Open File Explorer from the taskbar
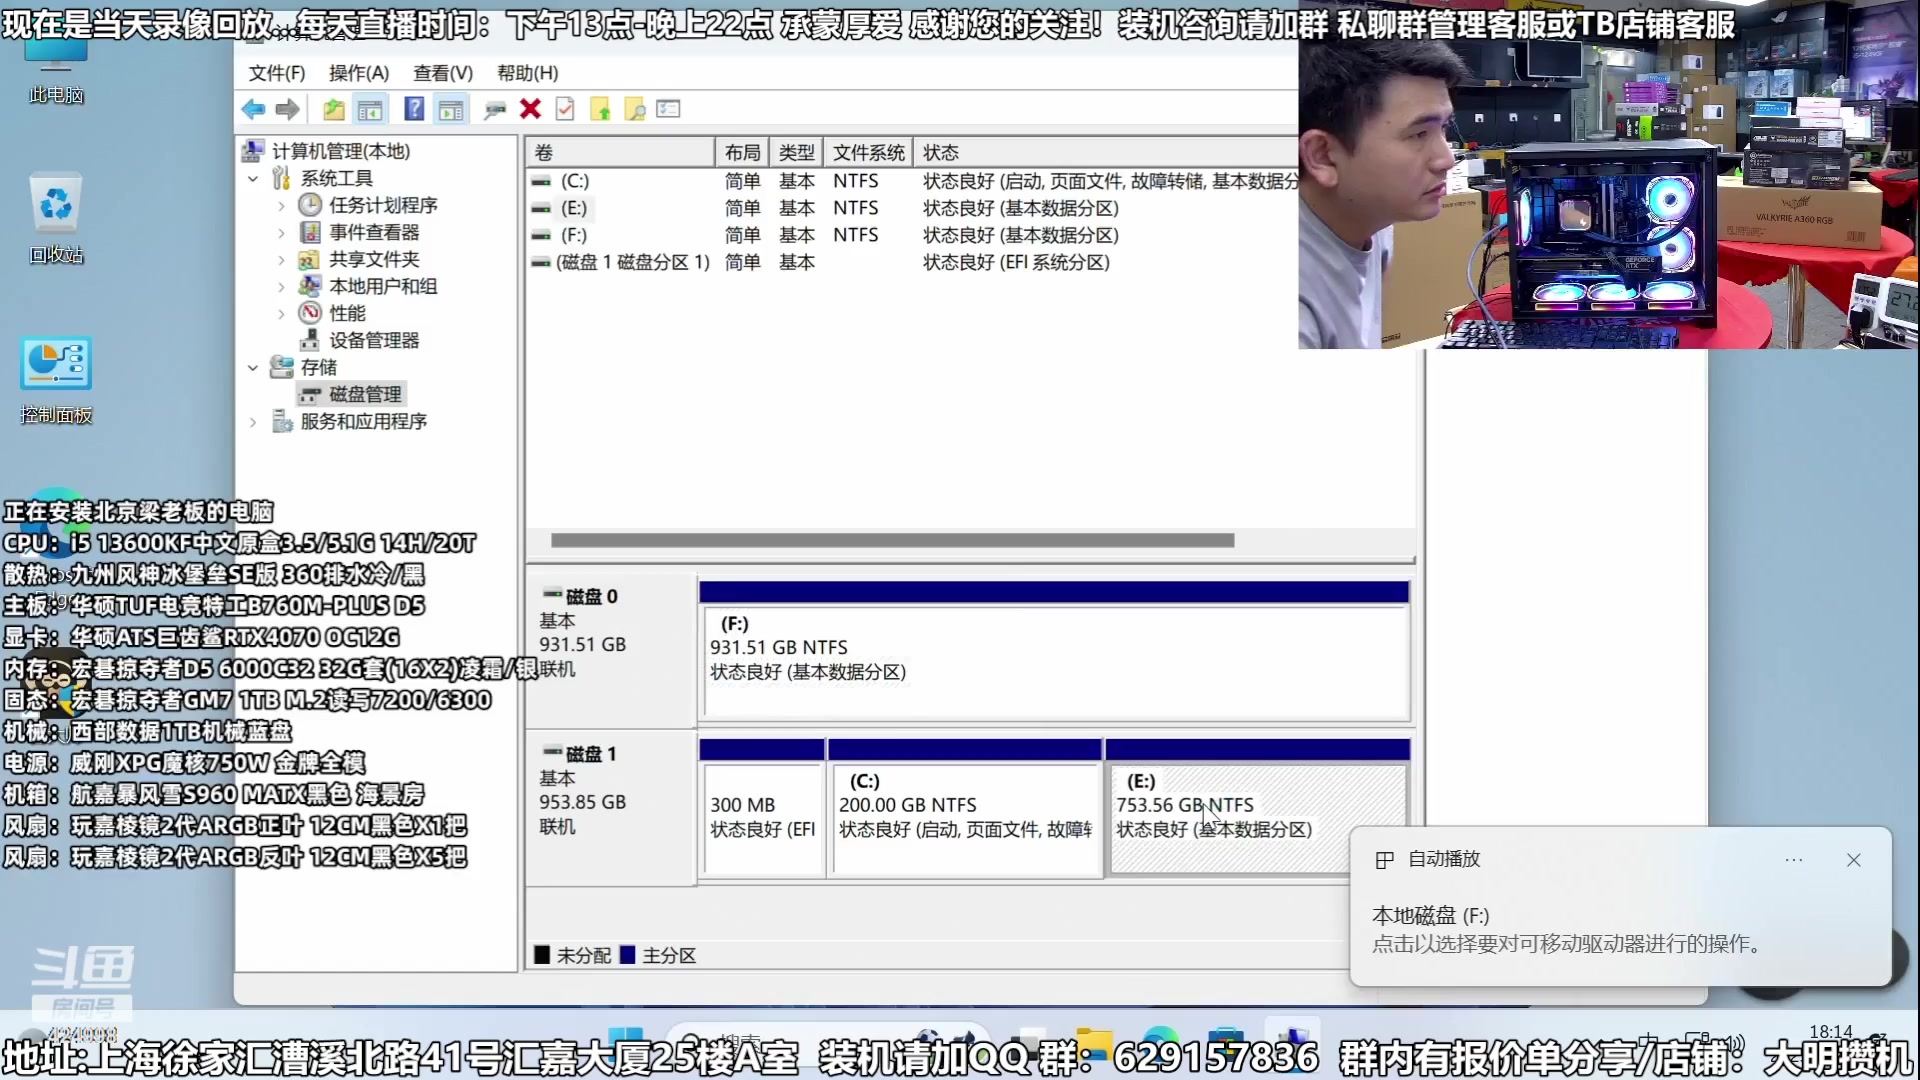 (x=1097, y=1040)
